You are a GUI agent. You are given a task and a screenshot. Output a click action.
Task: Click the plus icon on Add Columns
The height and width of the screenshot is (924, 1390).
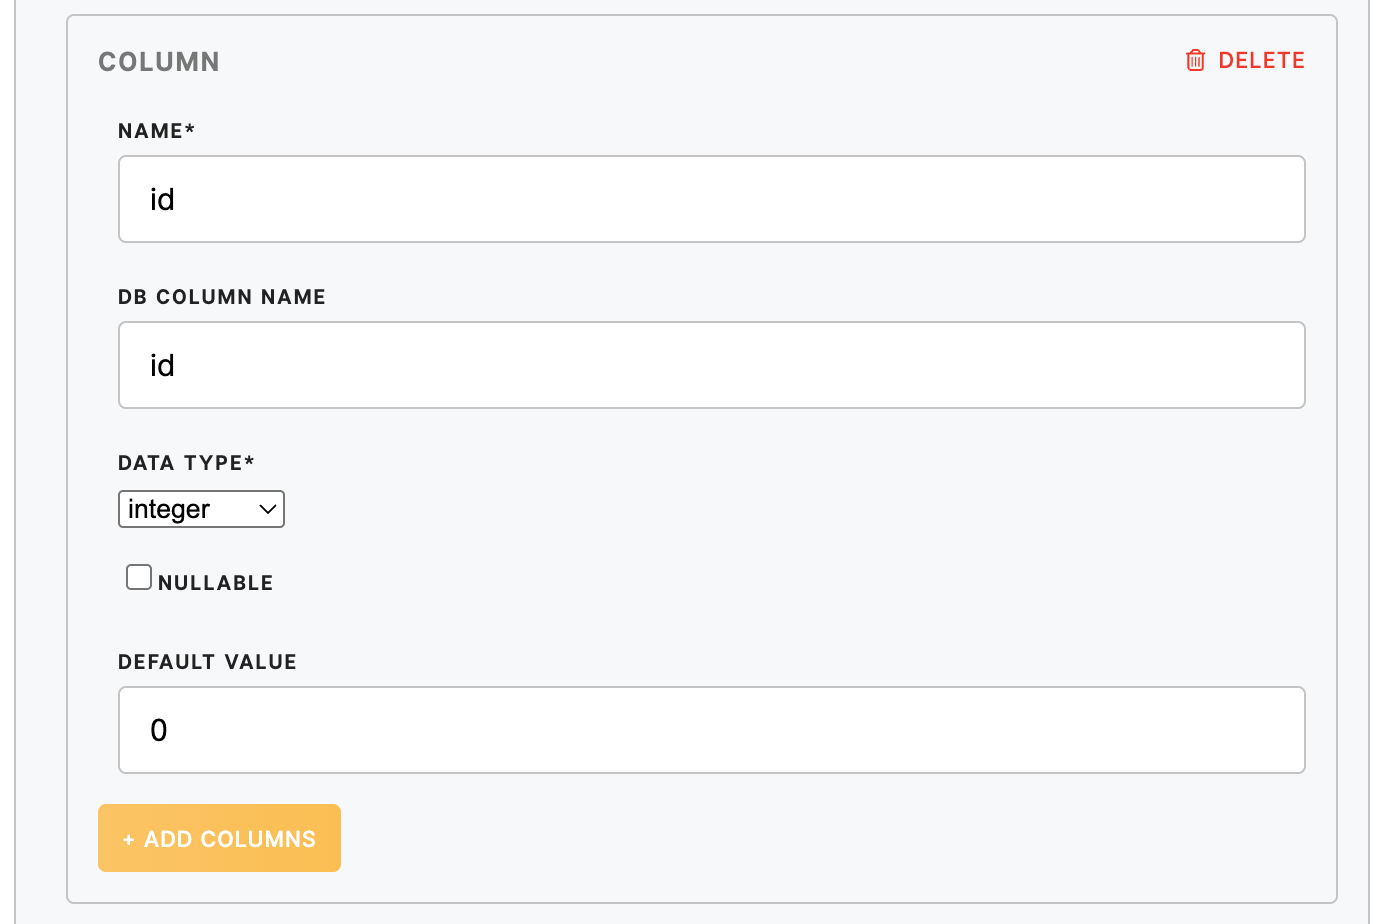[x=128, y=840]
